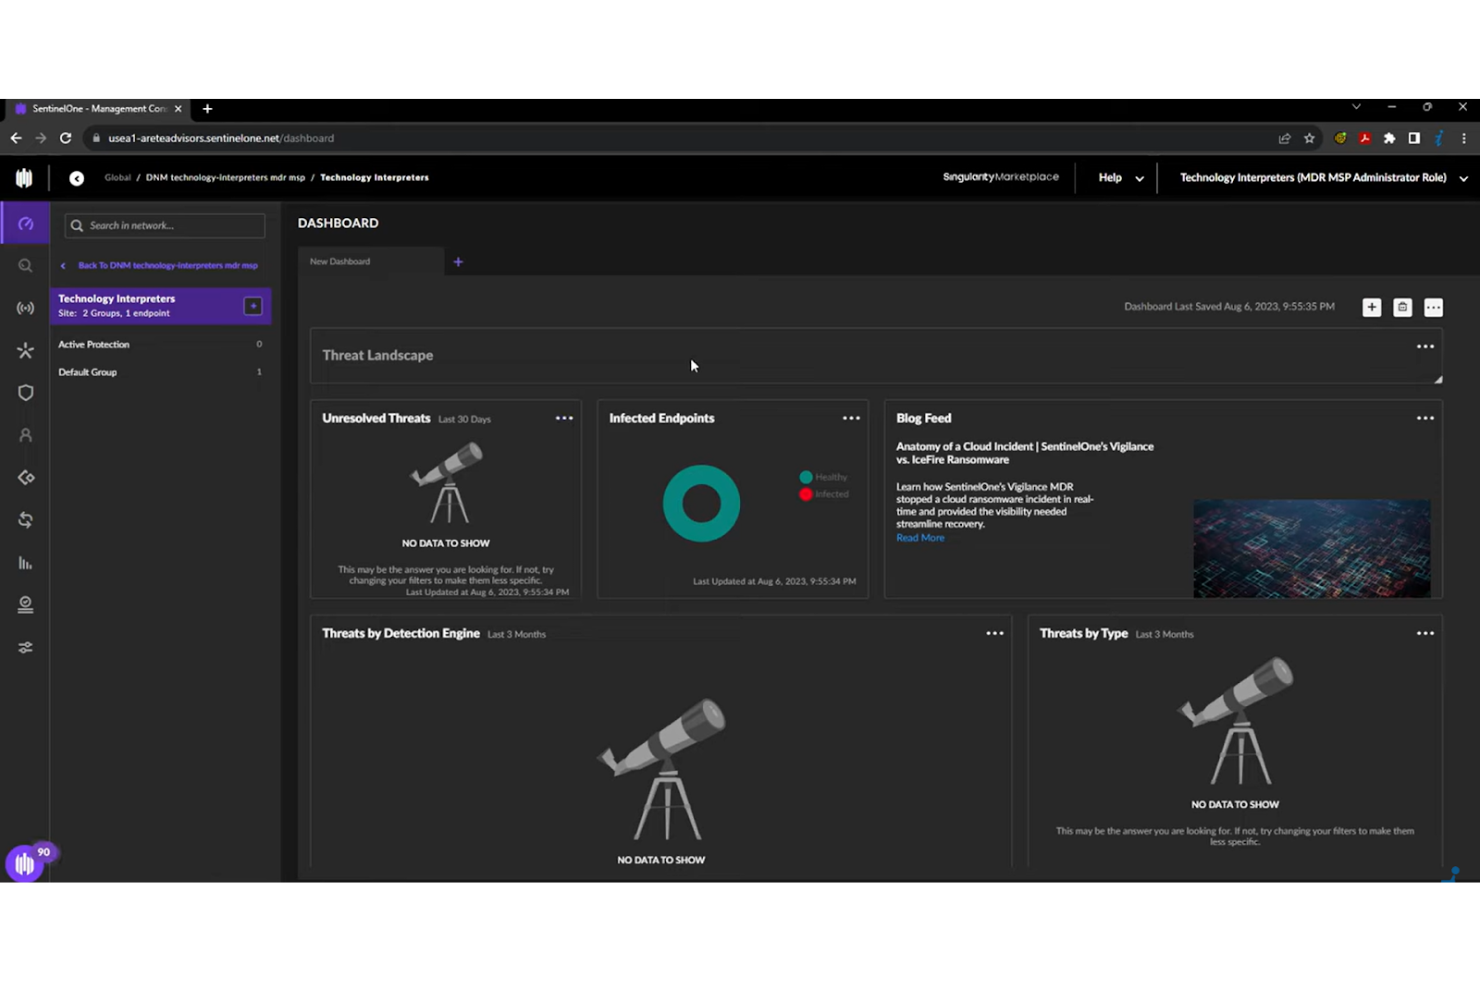Screen dimensions: 1480x987
Task: Open the Reports bar-chart icon in sidebar
Action: (x=25, y=563)
